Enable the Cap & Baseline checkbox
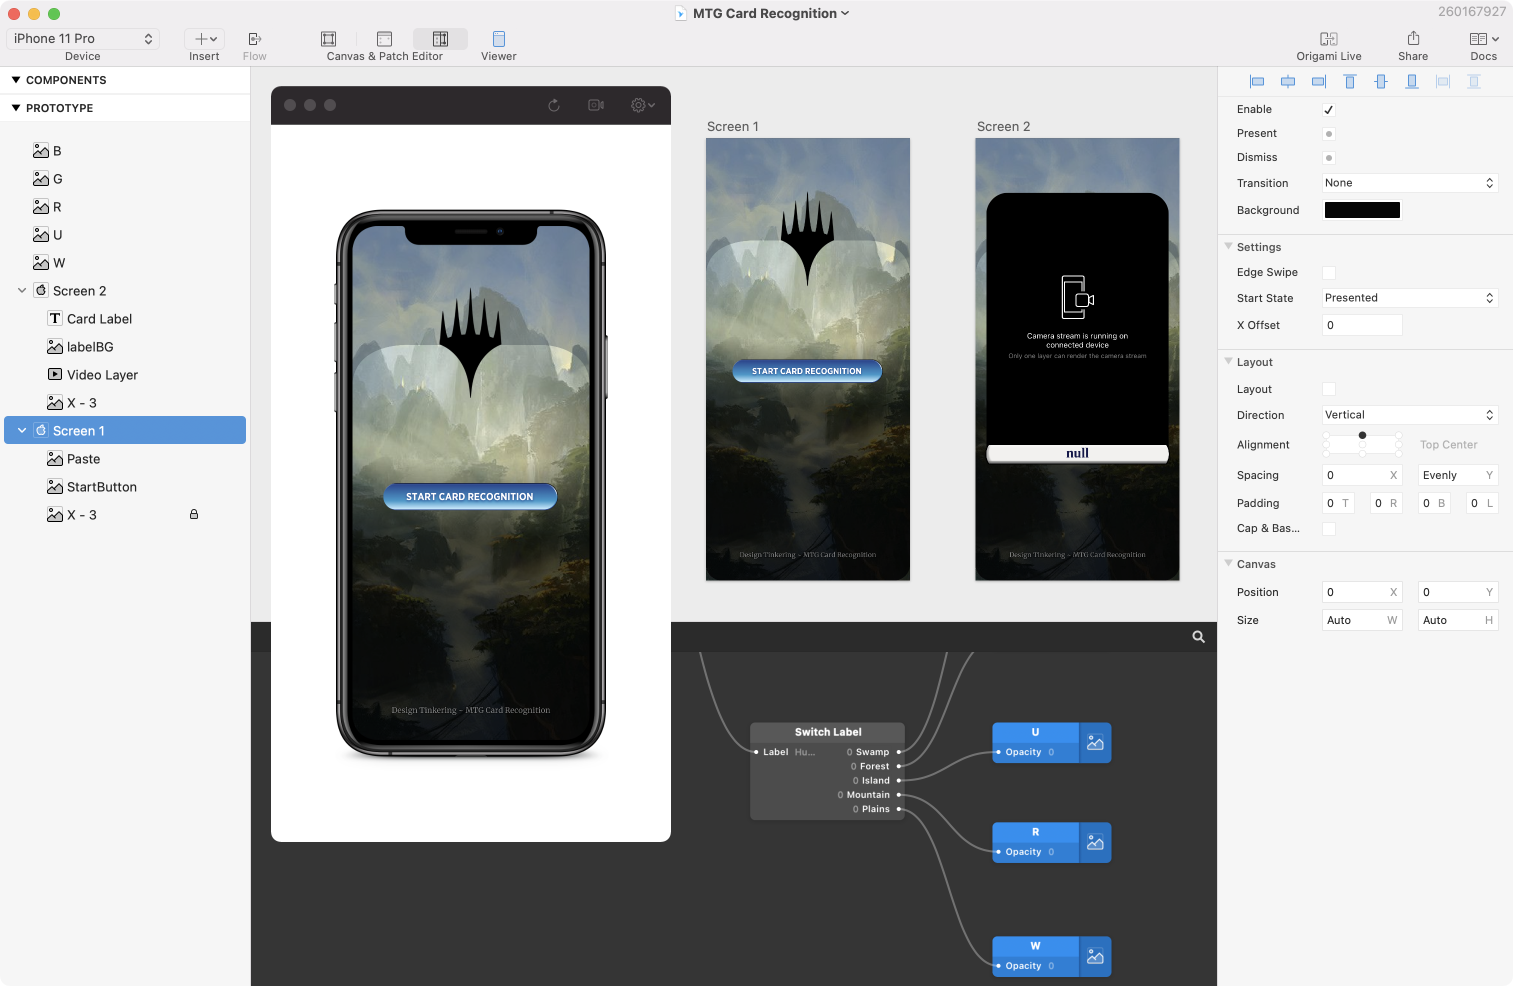 tap(1329, 529)
